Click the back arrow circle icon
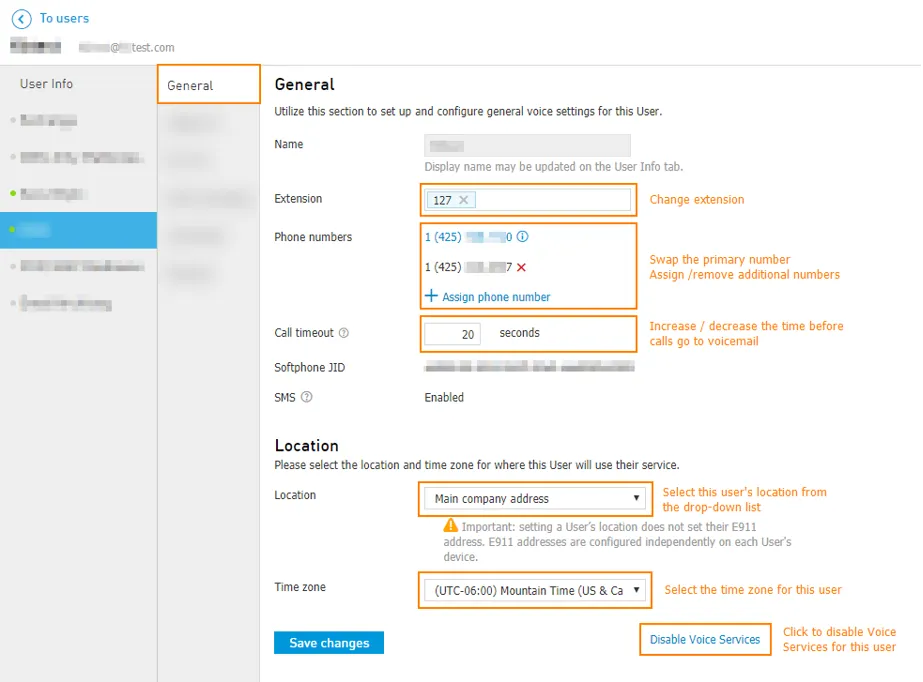This screenshot has height=682, width=923. [21, 19]
